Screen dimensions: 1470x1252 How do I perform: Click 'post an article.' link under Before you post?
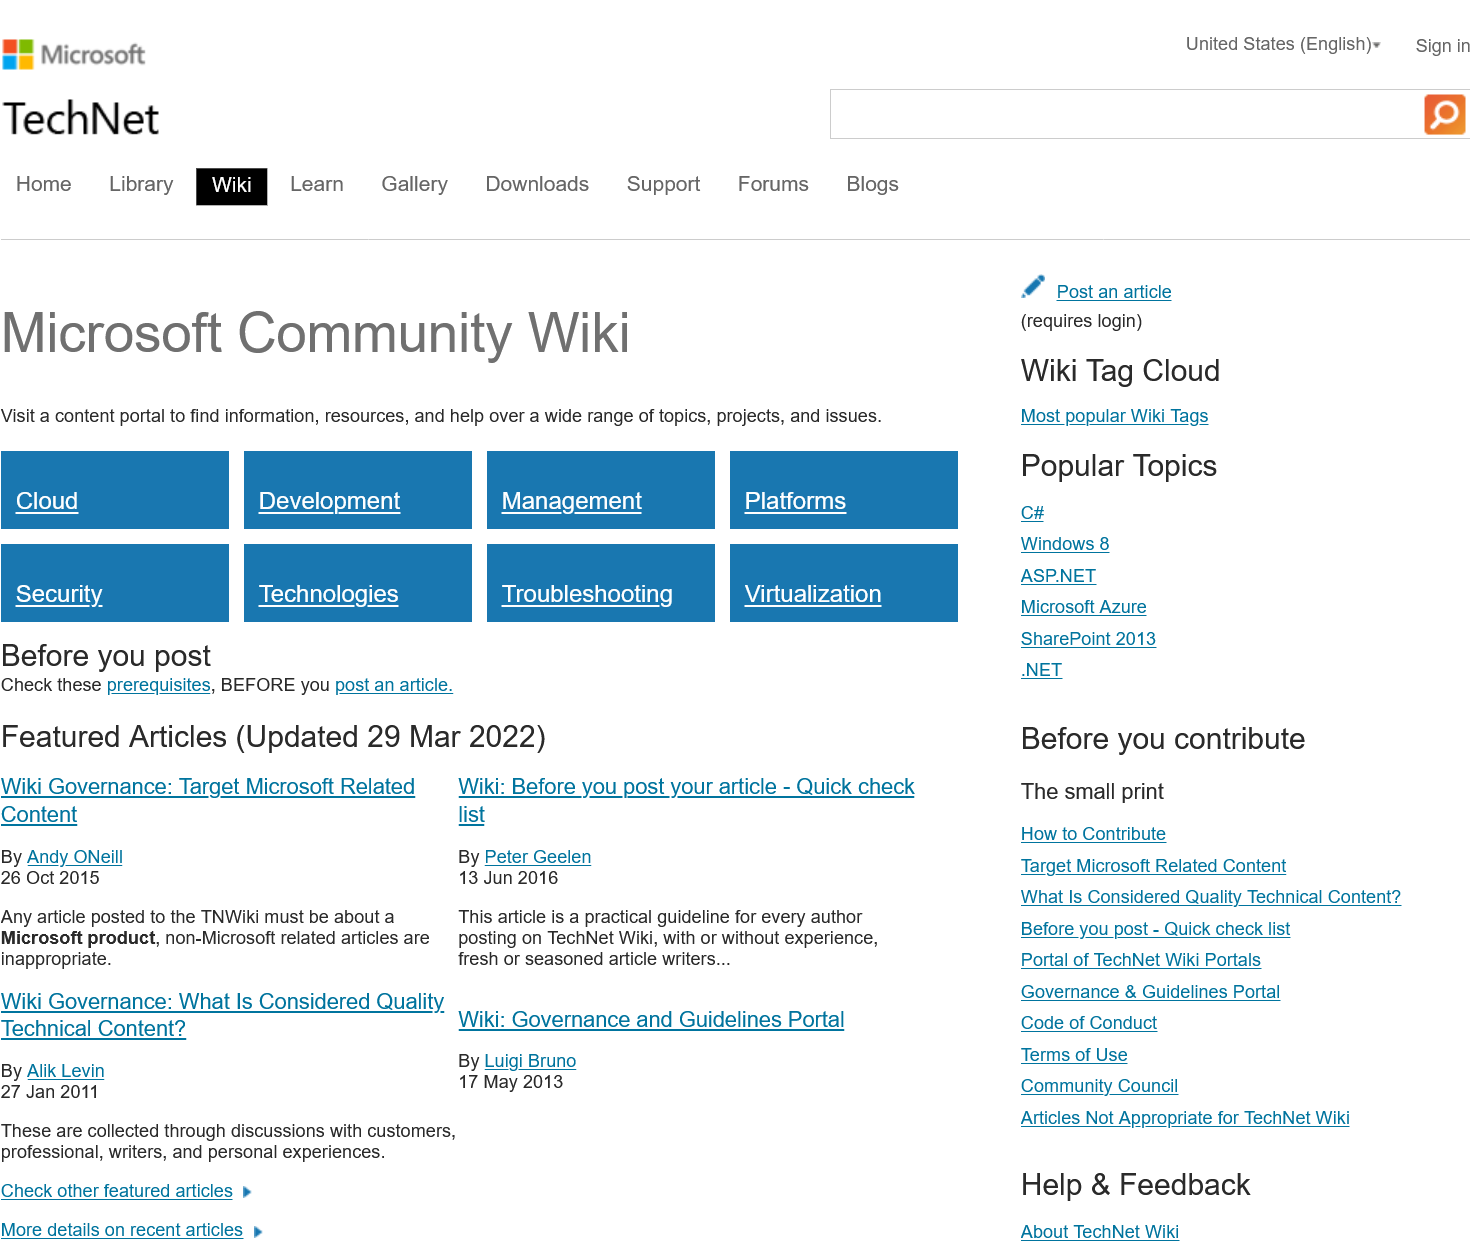point(394,685)
